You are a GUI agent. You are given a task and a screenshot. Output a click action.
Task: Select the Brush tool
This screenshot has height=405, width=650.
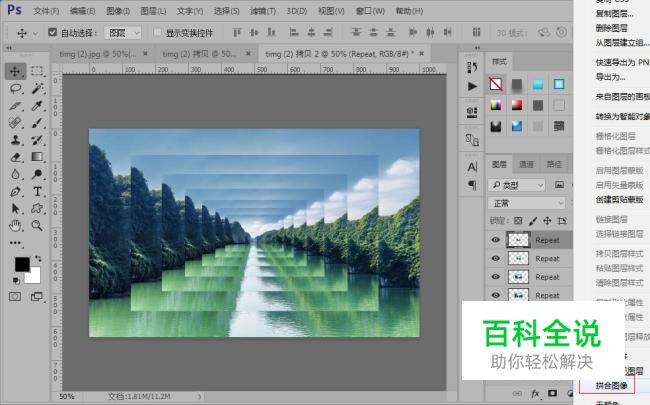coord(38,123)
